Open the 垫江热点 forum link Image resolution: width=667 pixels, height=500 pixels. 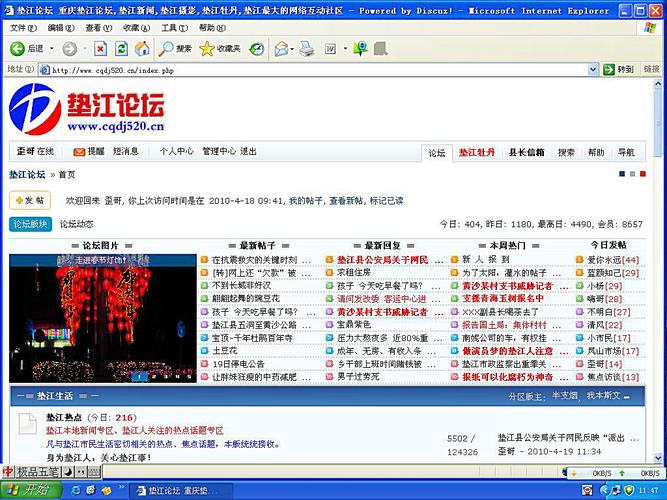(x=64, y=417)
